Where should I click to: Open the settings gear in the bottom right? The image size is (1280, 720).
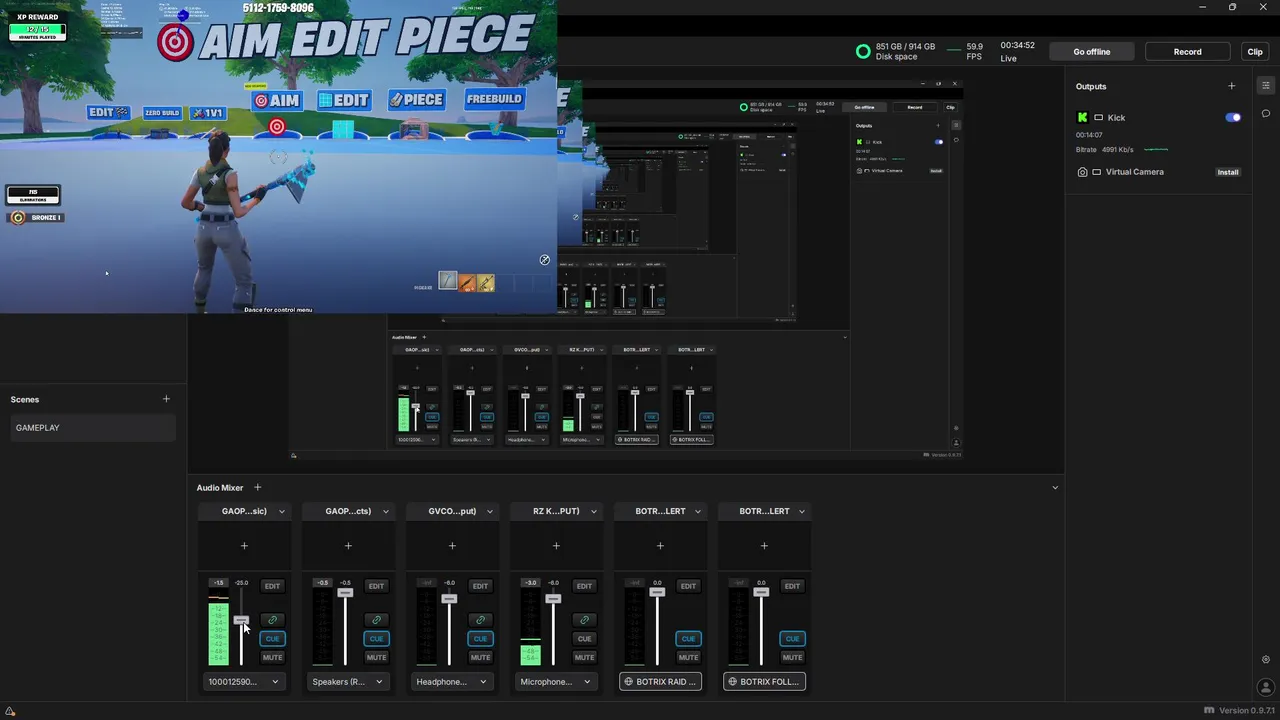click(x=1266, y=660)
